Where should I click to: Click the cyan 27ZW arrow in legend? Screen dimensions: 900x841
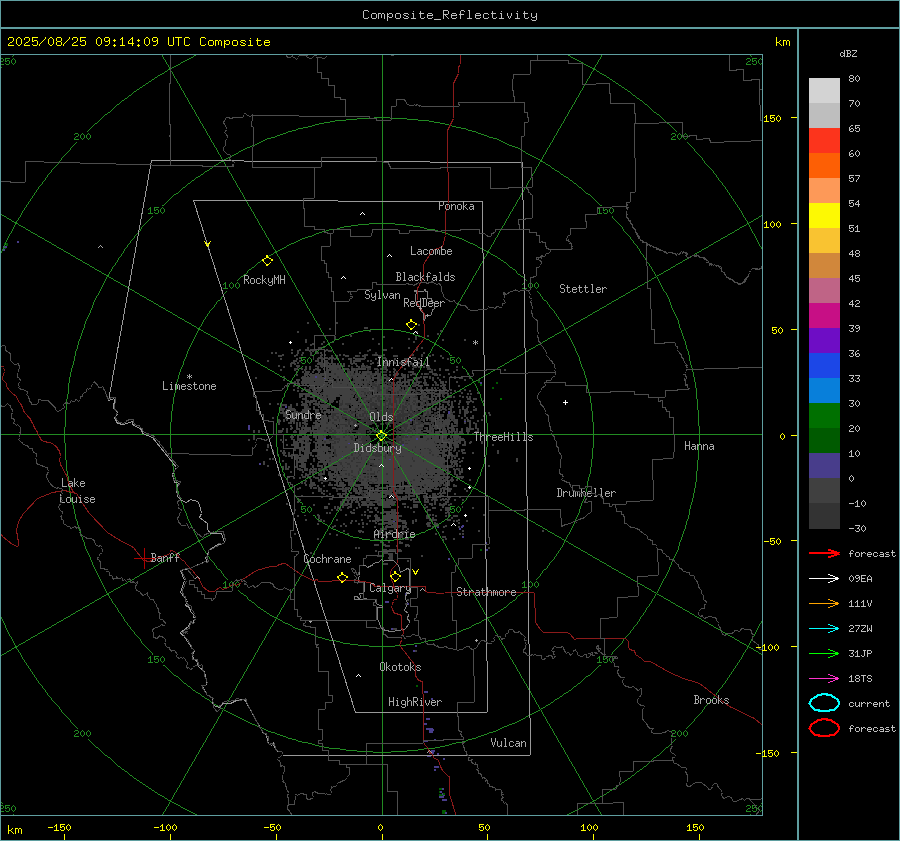pyautogui.click(x=824, y=629)
